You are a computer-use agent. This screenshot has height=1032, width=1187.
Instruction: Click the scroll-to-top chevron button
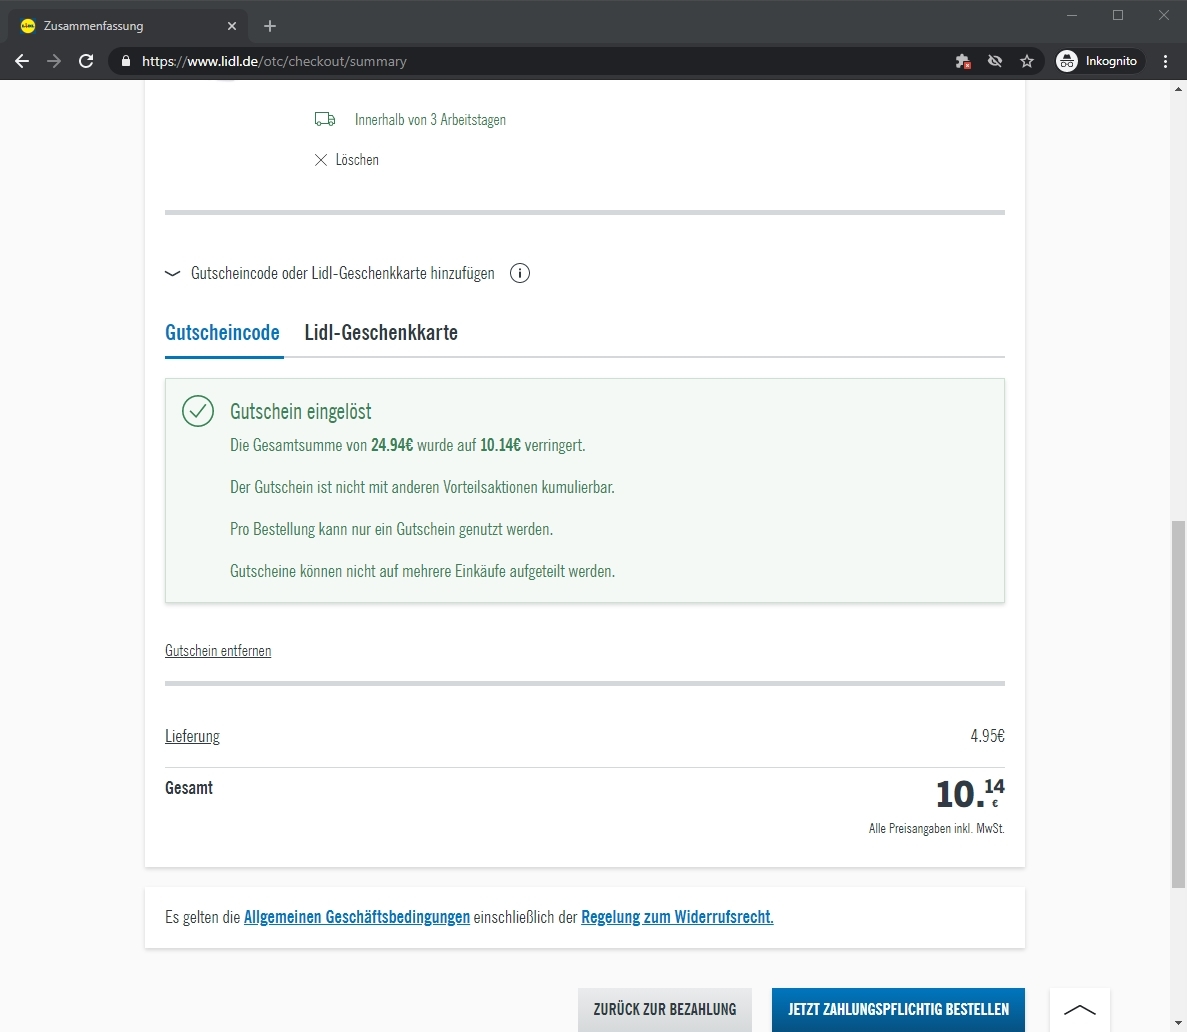point(1080,1010)
